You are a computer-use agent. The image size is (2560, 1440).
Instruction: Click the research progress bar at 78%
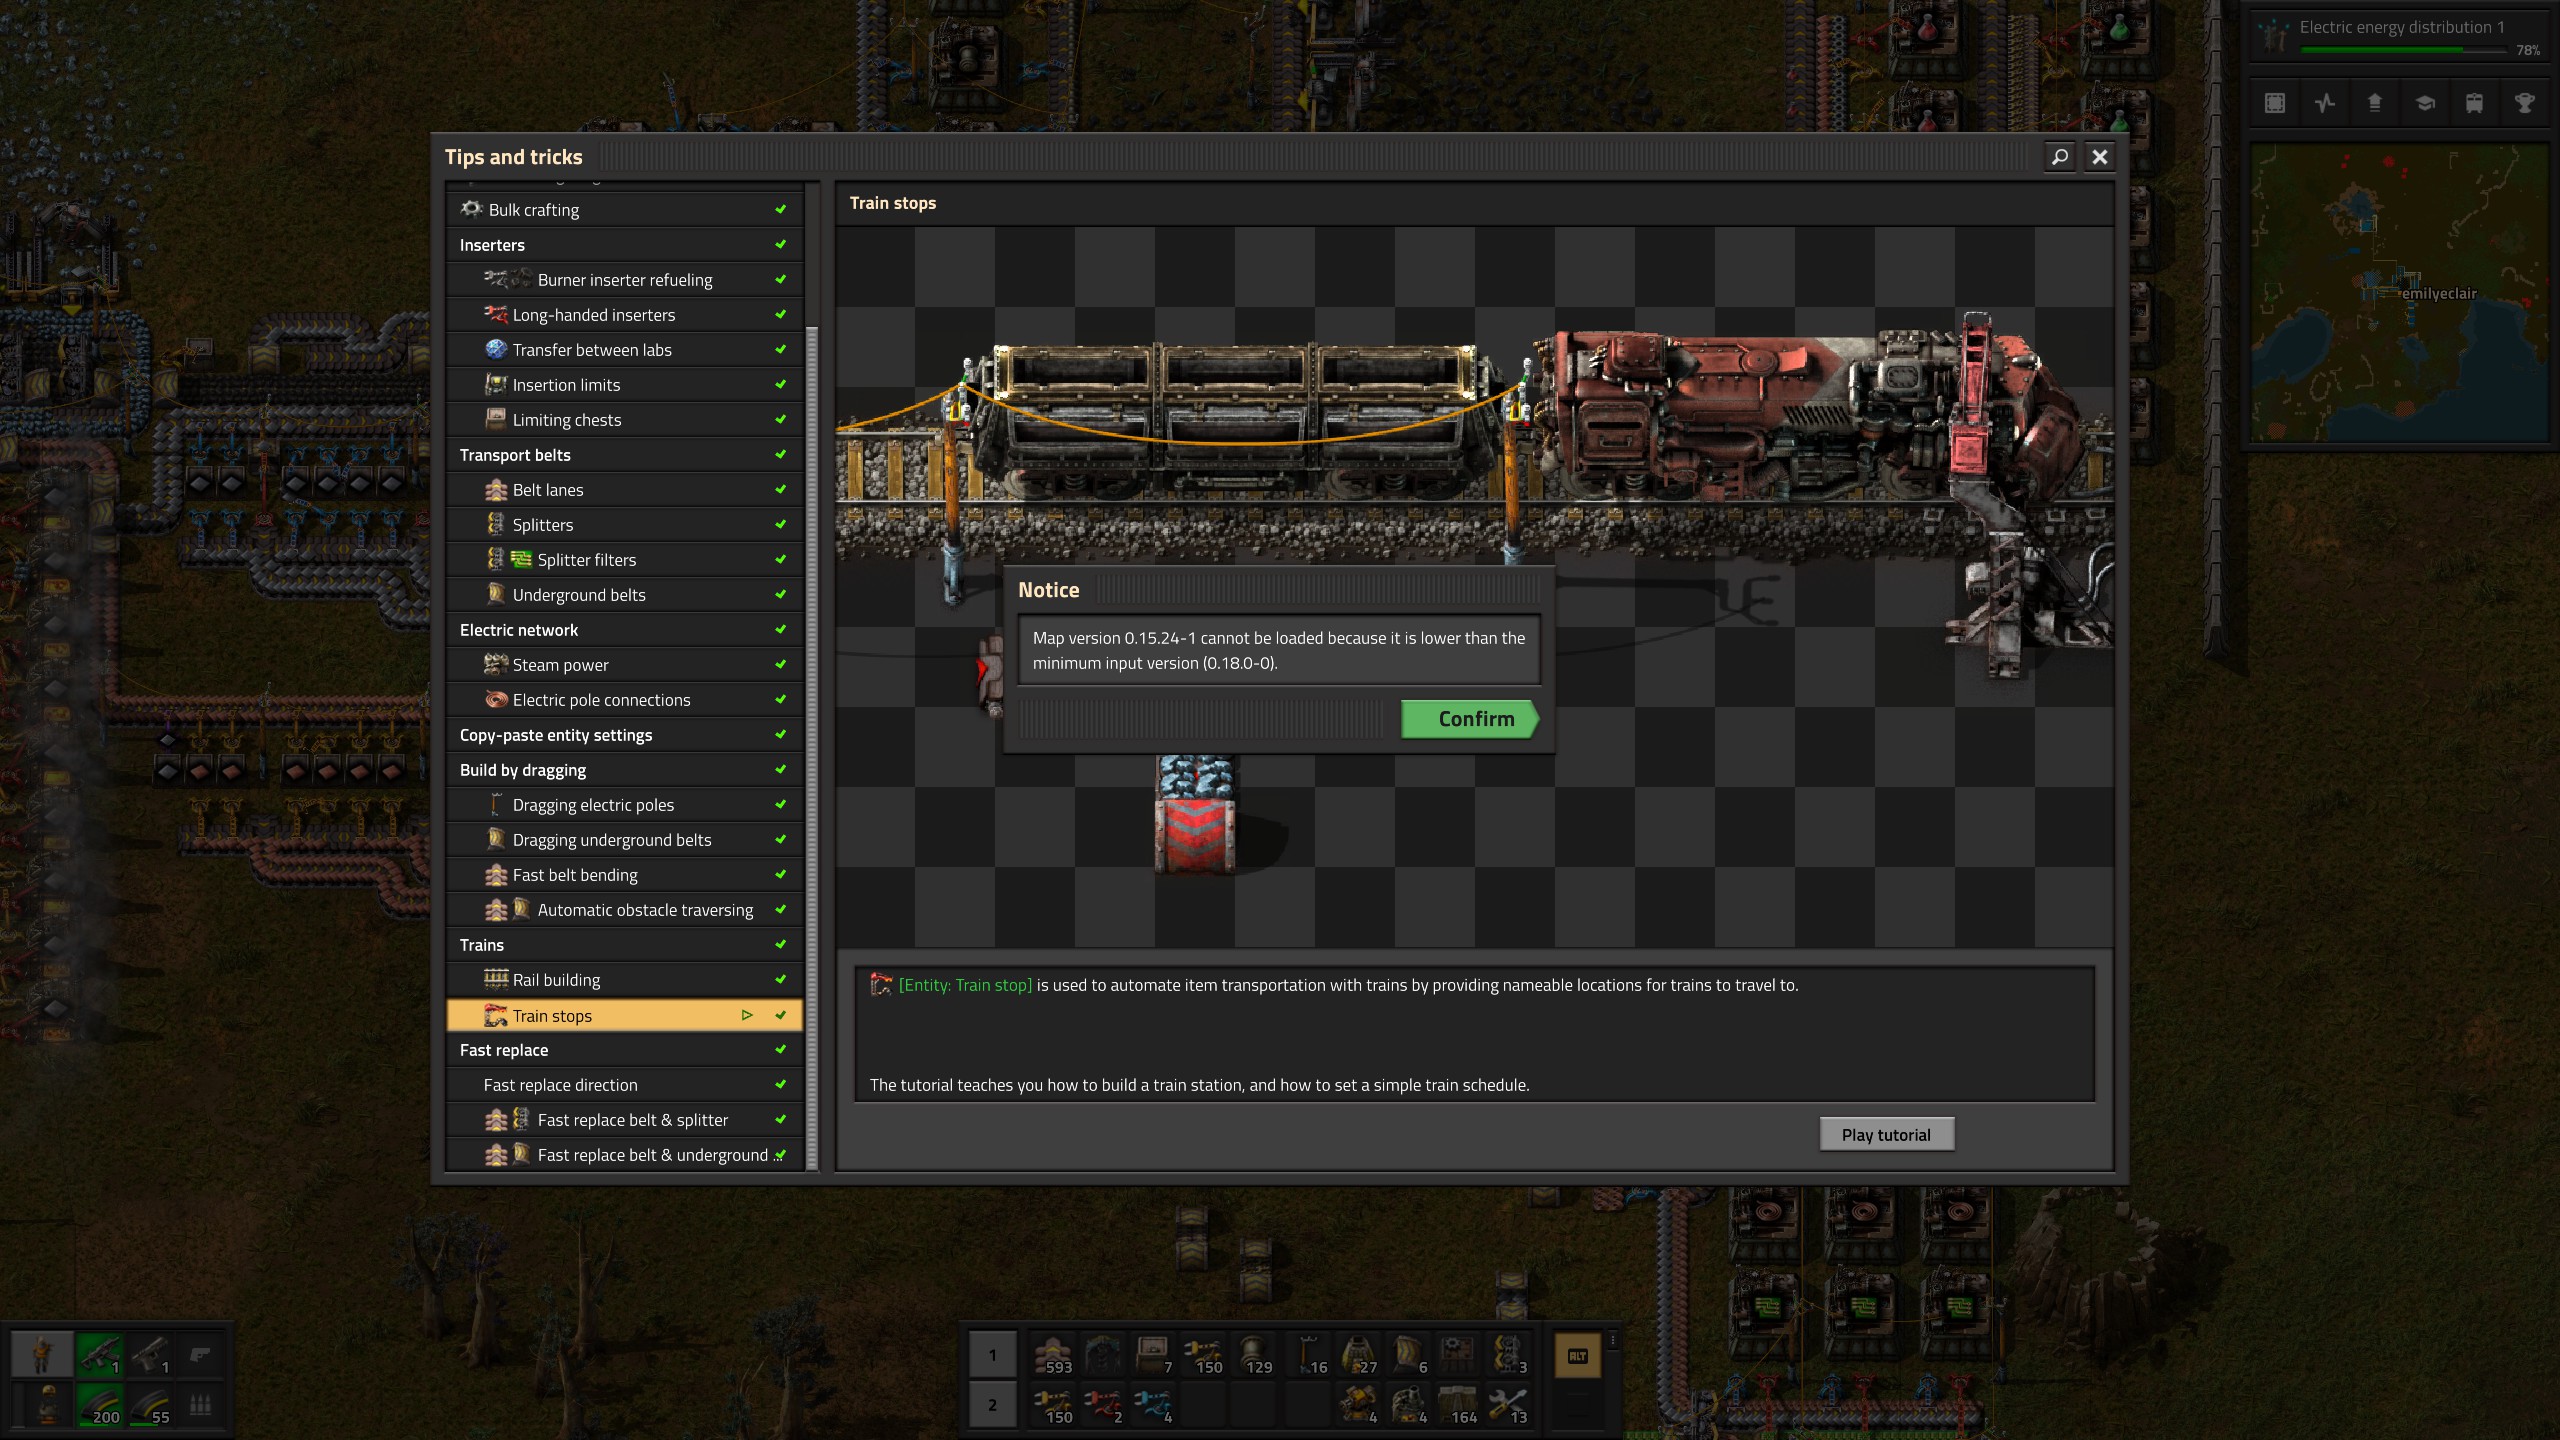click(x=2402, y=49)
